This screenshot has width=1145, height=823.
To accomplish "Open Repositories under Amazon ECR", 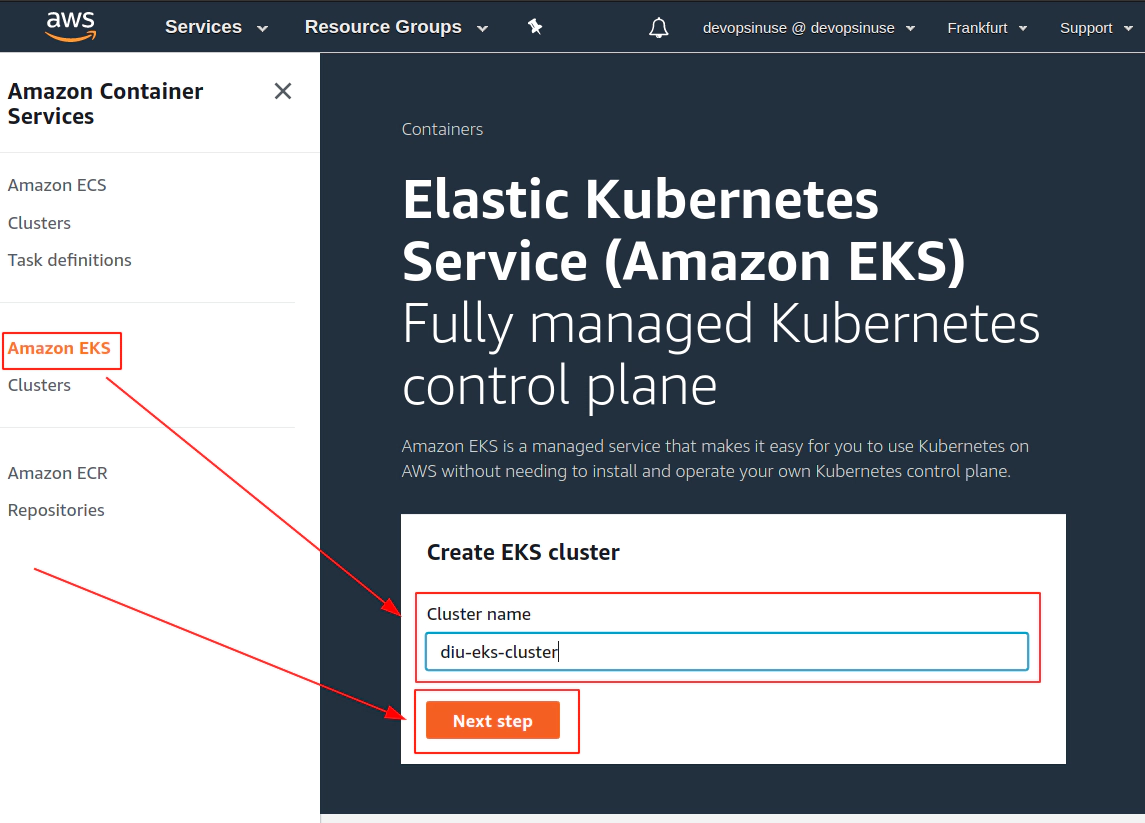I will (56, 510).
